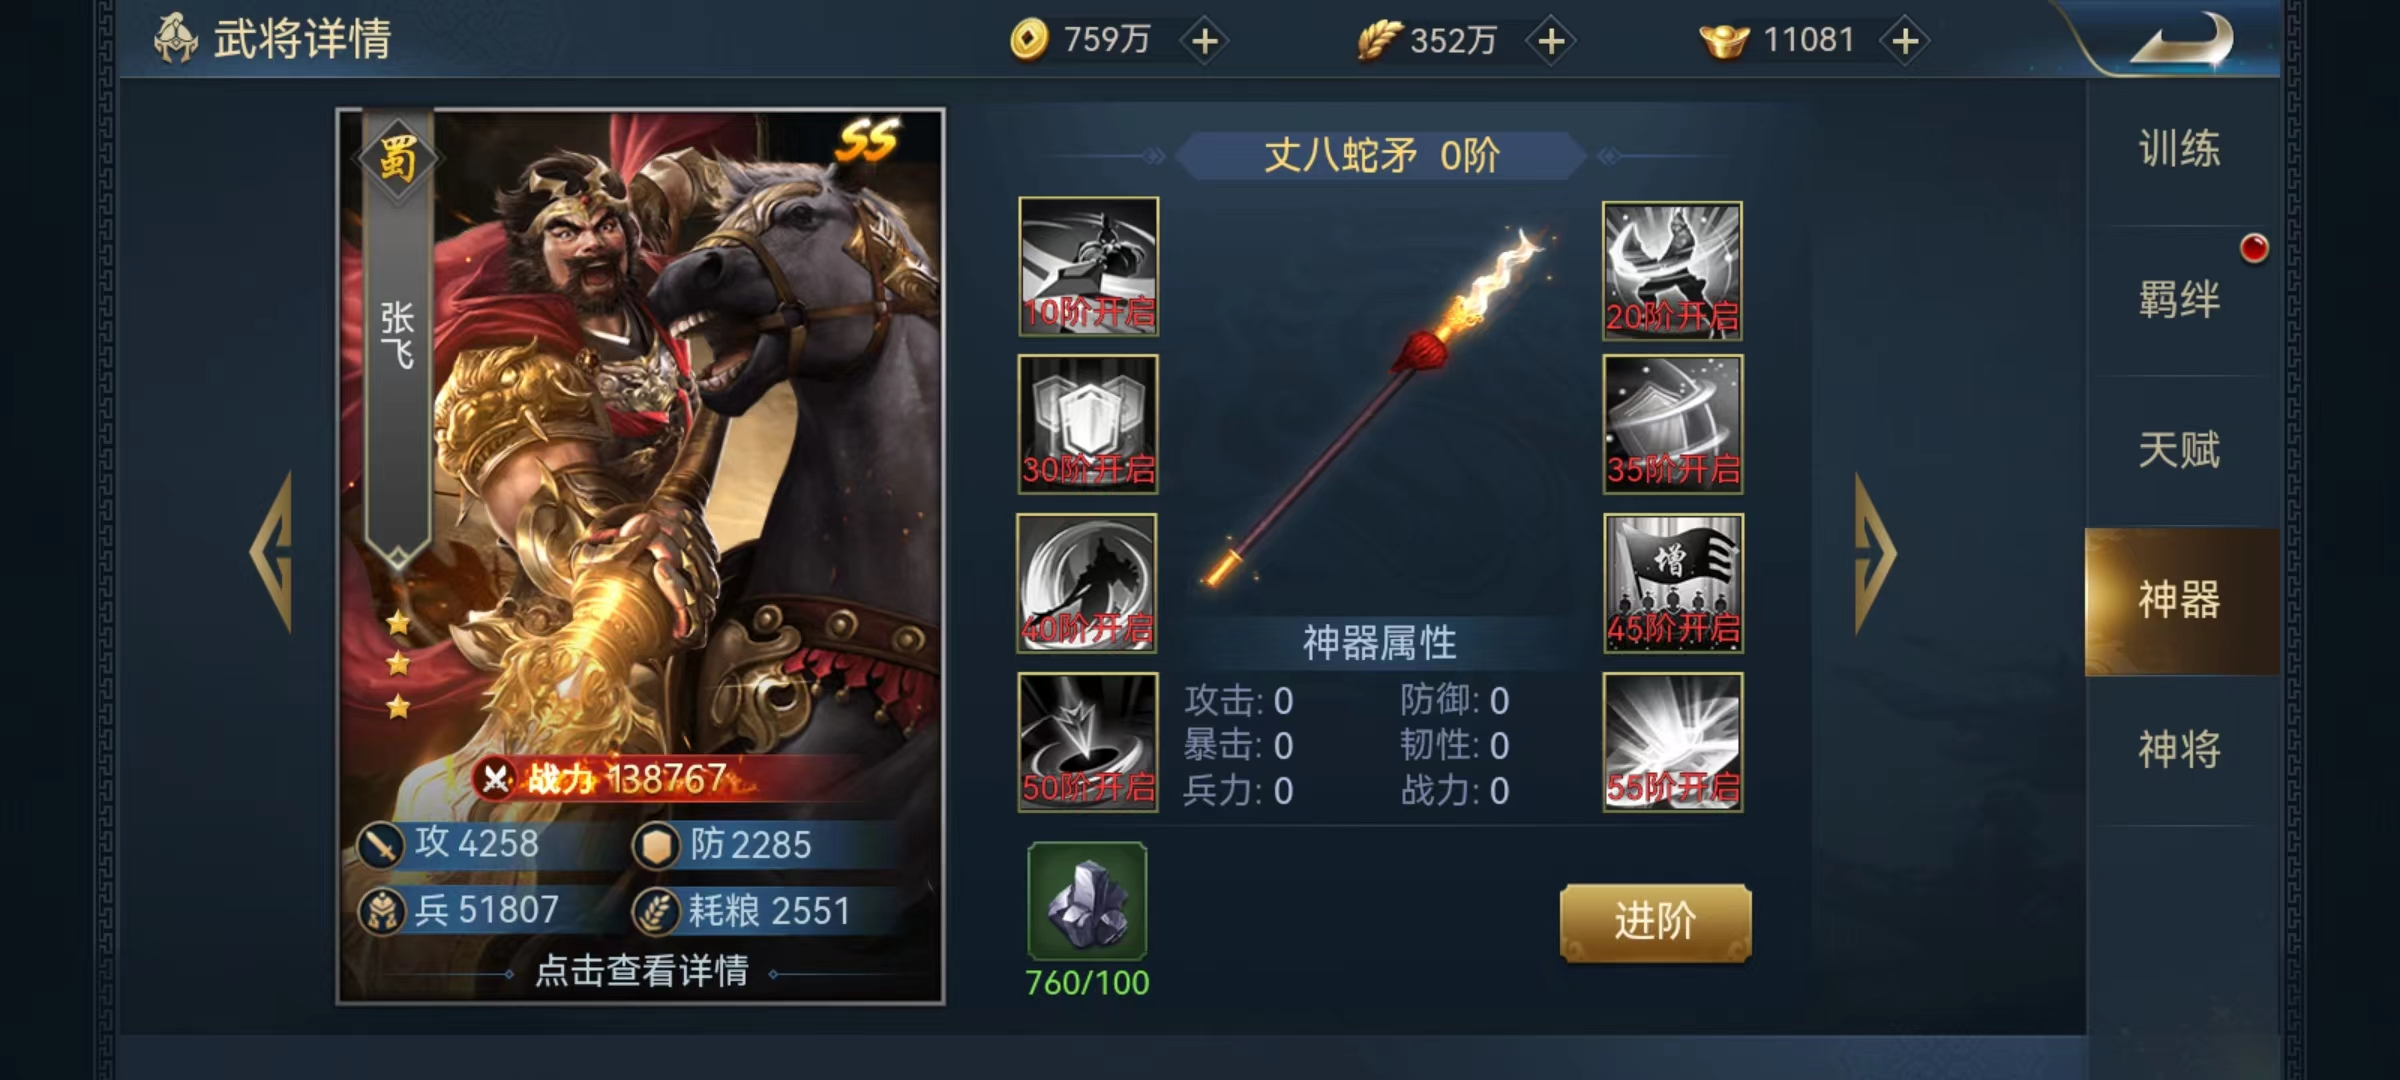Select the 35阶开启 skill icon
This screenshot has height=1080, width=2400.
(x=1672, y=424)
